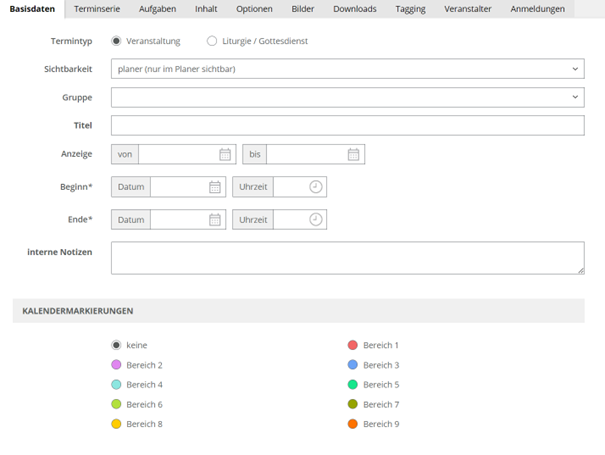The image size is (605, 455).
Task: Open the Anmeldungen tab
Action: tap(537, 9)
